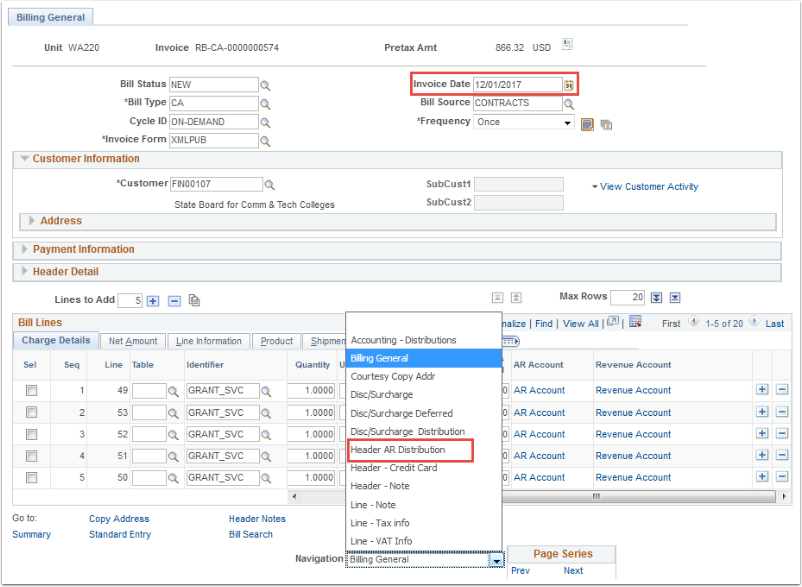Click the Max Rows input field
This screenshot has height=587, width=802.
[628, 297]
